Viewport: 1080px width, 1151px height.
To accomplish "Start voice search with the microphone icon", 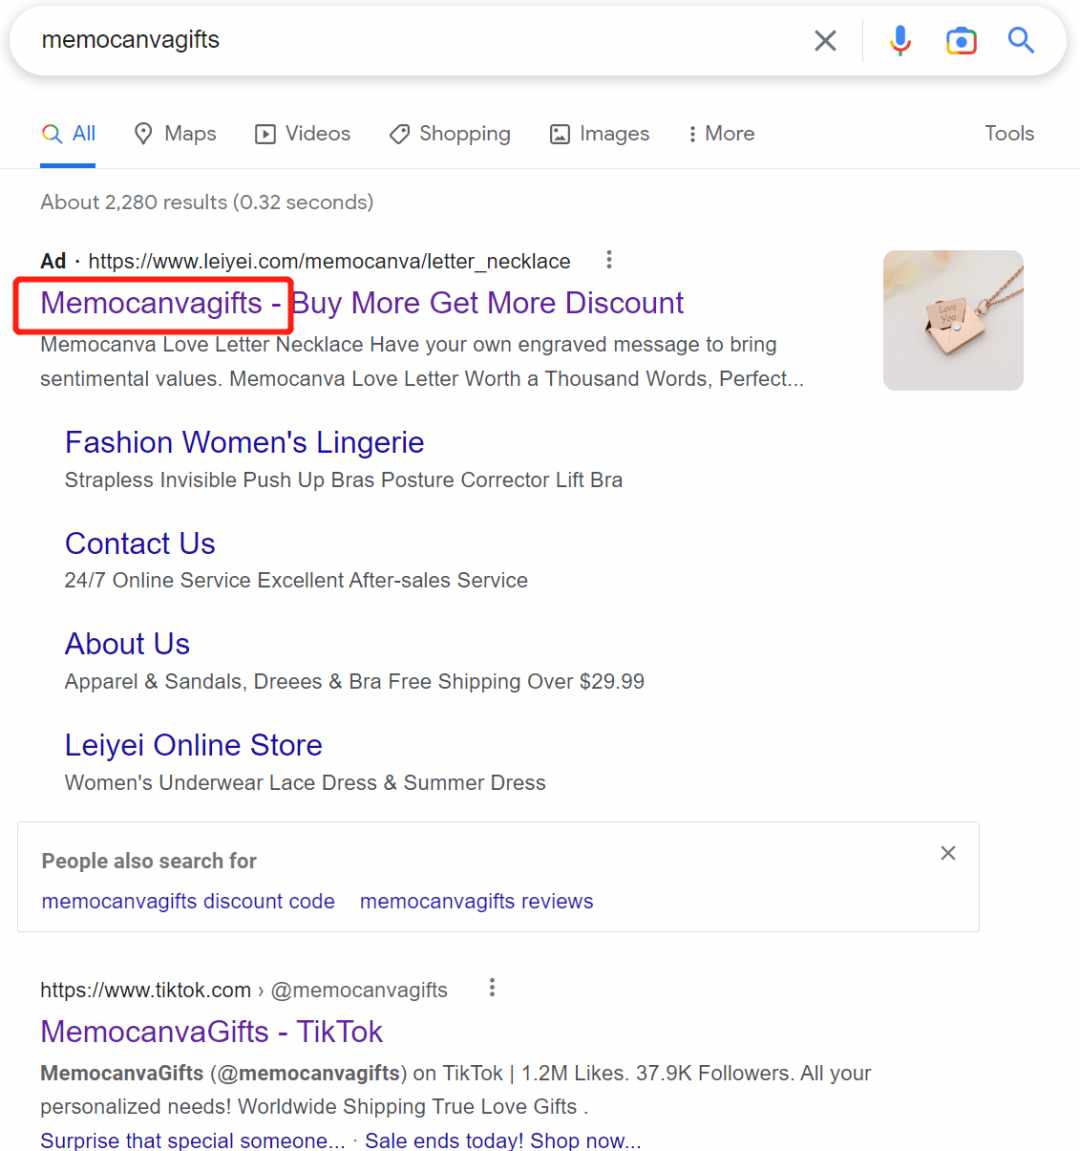I will tap(899, 40).
